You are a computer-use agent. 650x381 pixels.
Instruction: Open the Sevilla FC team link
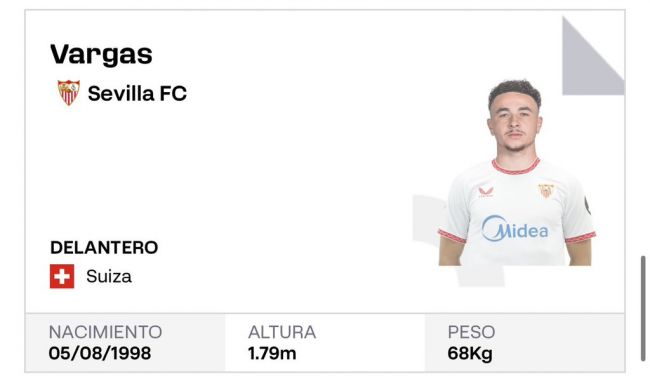pyautogui.click(x=137, y=93)
